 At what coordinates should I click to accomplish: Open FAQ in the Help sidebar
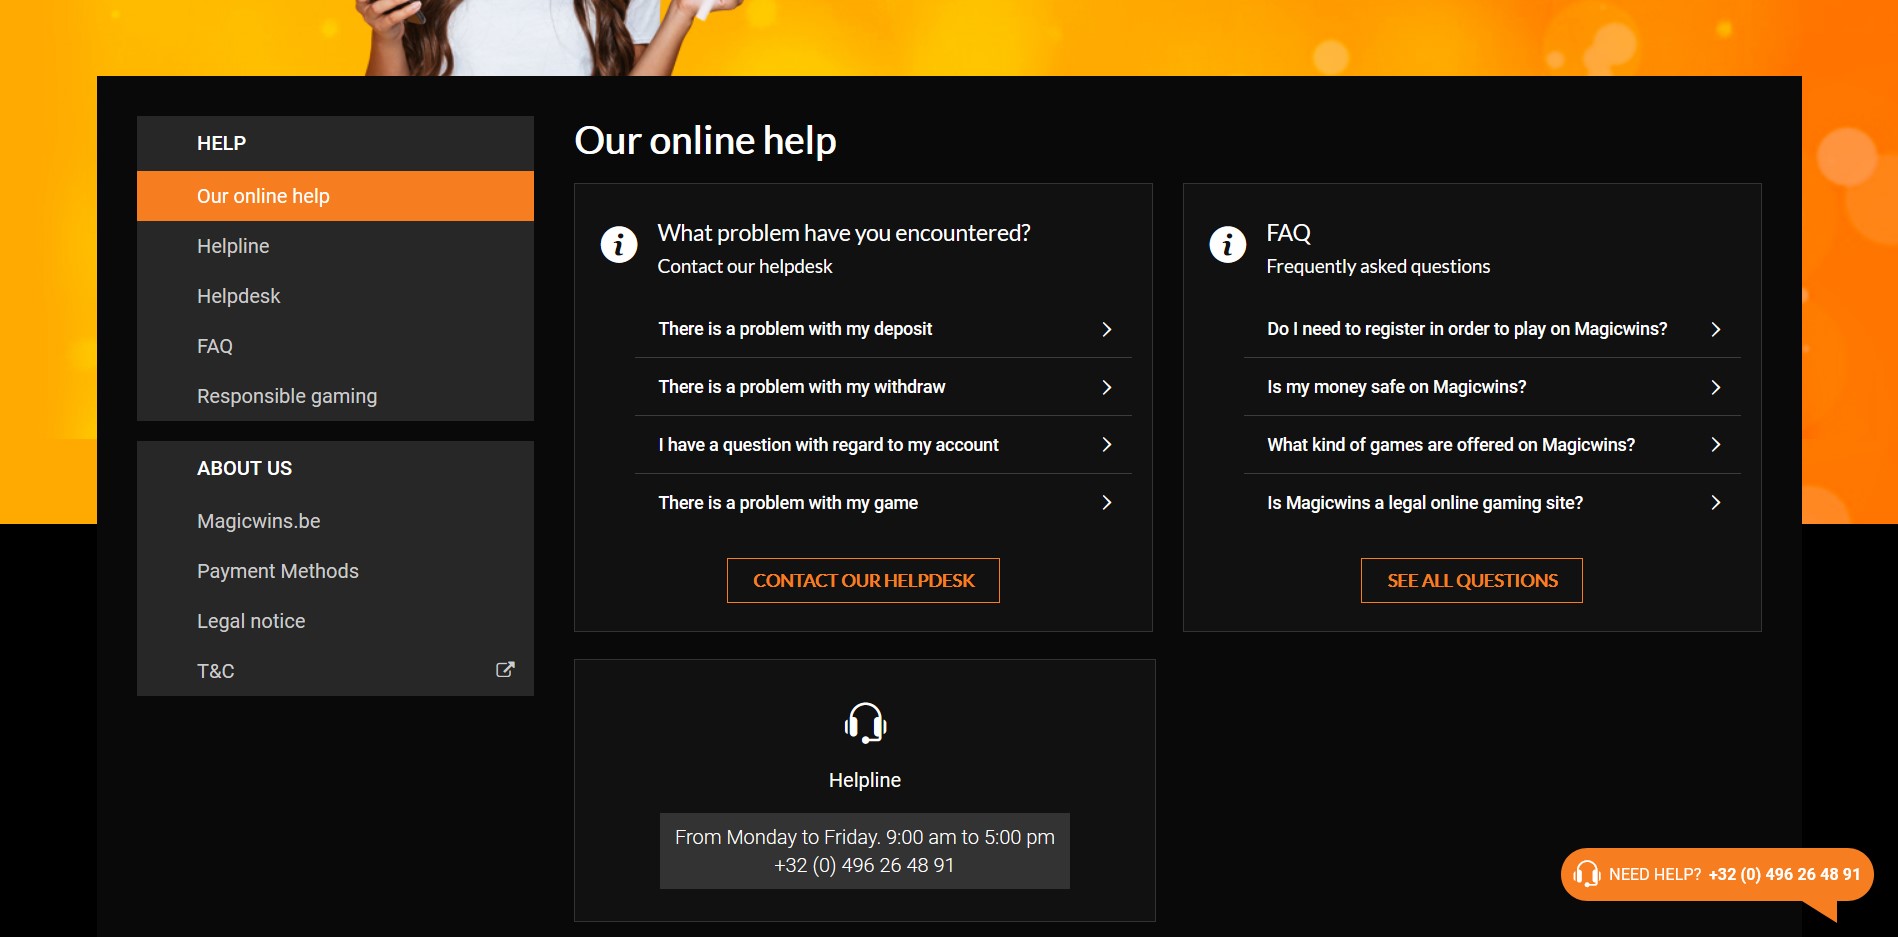coord(335,346)
